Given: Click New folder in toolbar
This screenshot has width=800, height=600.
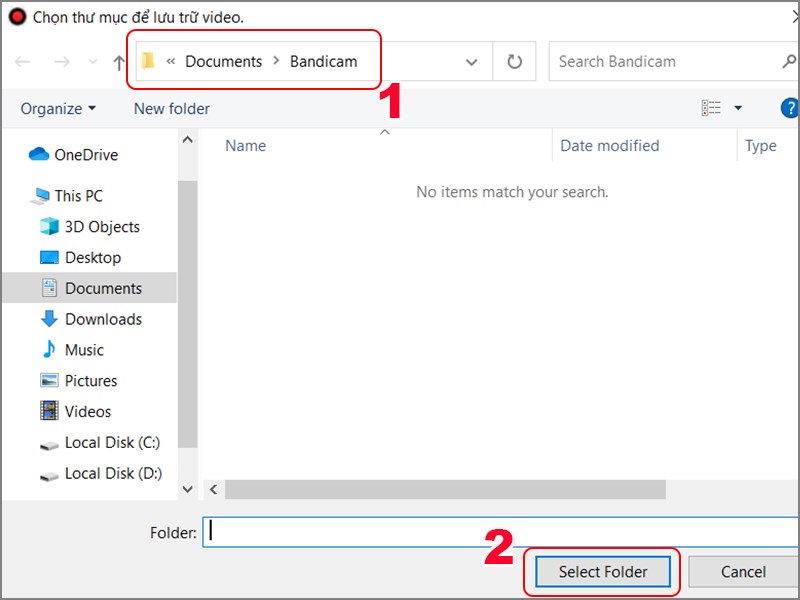Looking at the screenshot, I should click(x=171, y=109).
